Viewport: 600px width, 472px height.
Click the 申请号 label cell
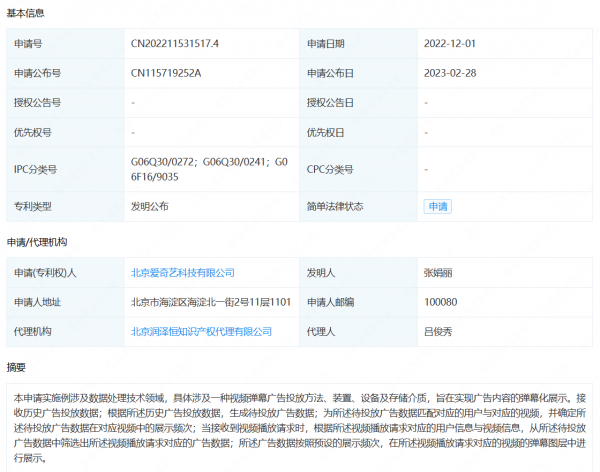click(65, 44)
